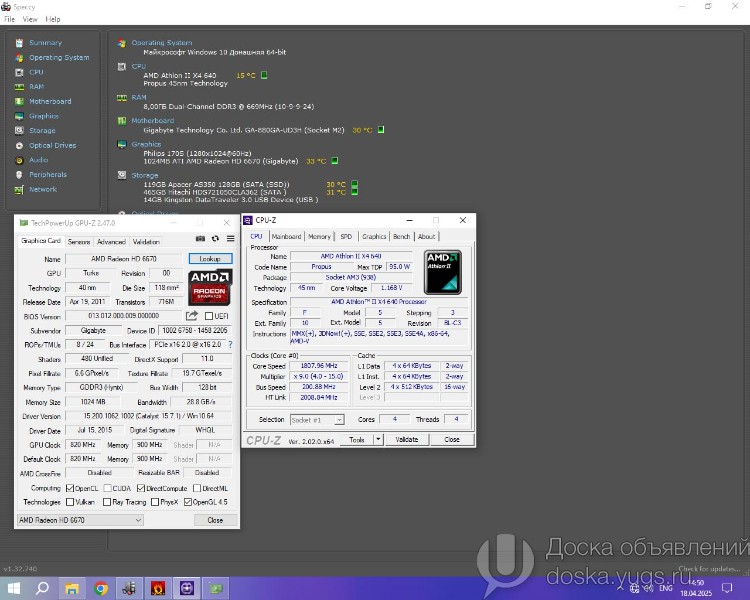
Task: Open the View menu in Speccy
Action: [x=30, y=20]
